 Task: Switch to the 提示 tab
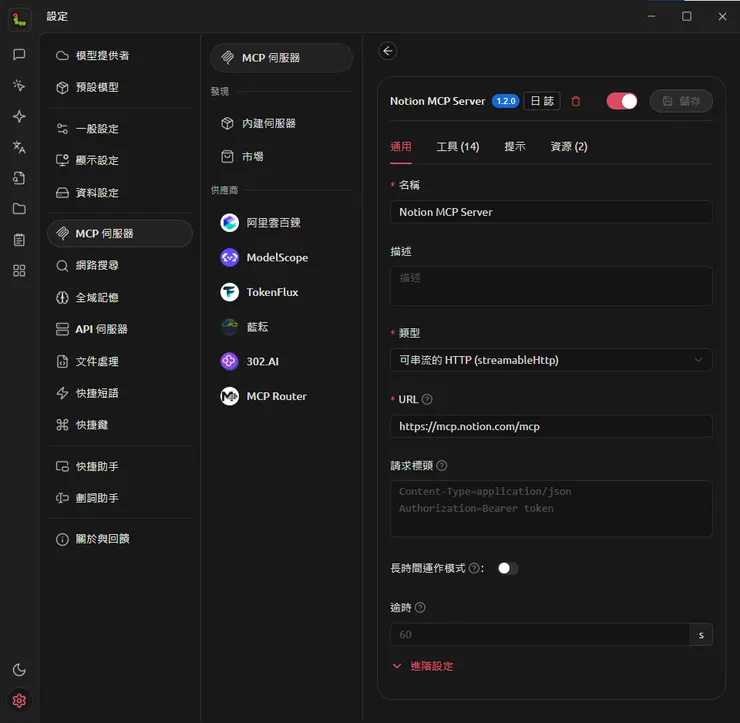tap(515, 147)
